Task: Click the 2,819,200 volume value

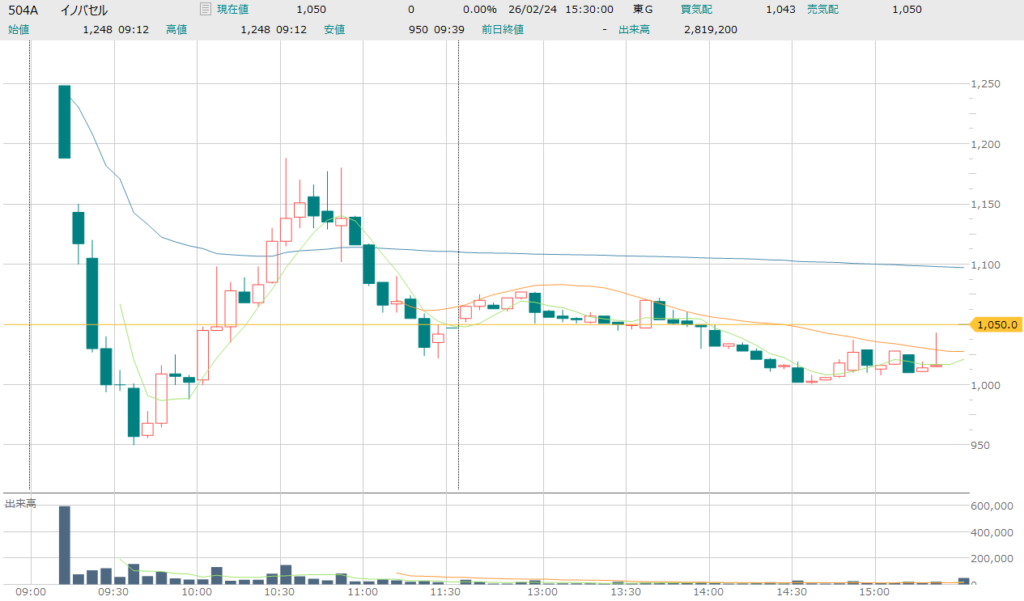Action: click(710, 29)
